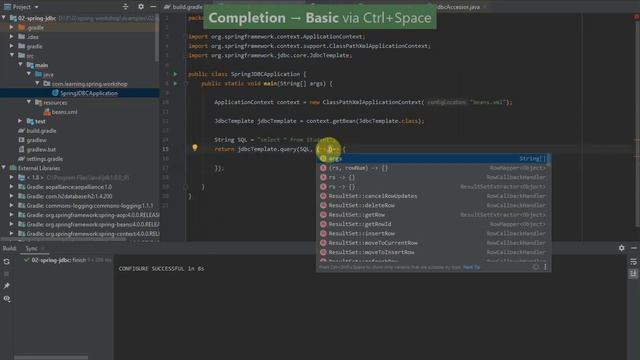Collapse the External Libraries node
Image resolution: width=640 pixels, height=360 pixels.
click(x=4, y=168)
